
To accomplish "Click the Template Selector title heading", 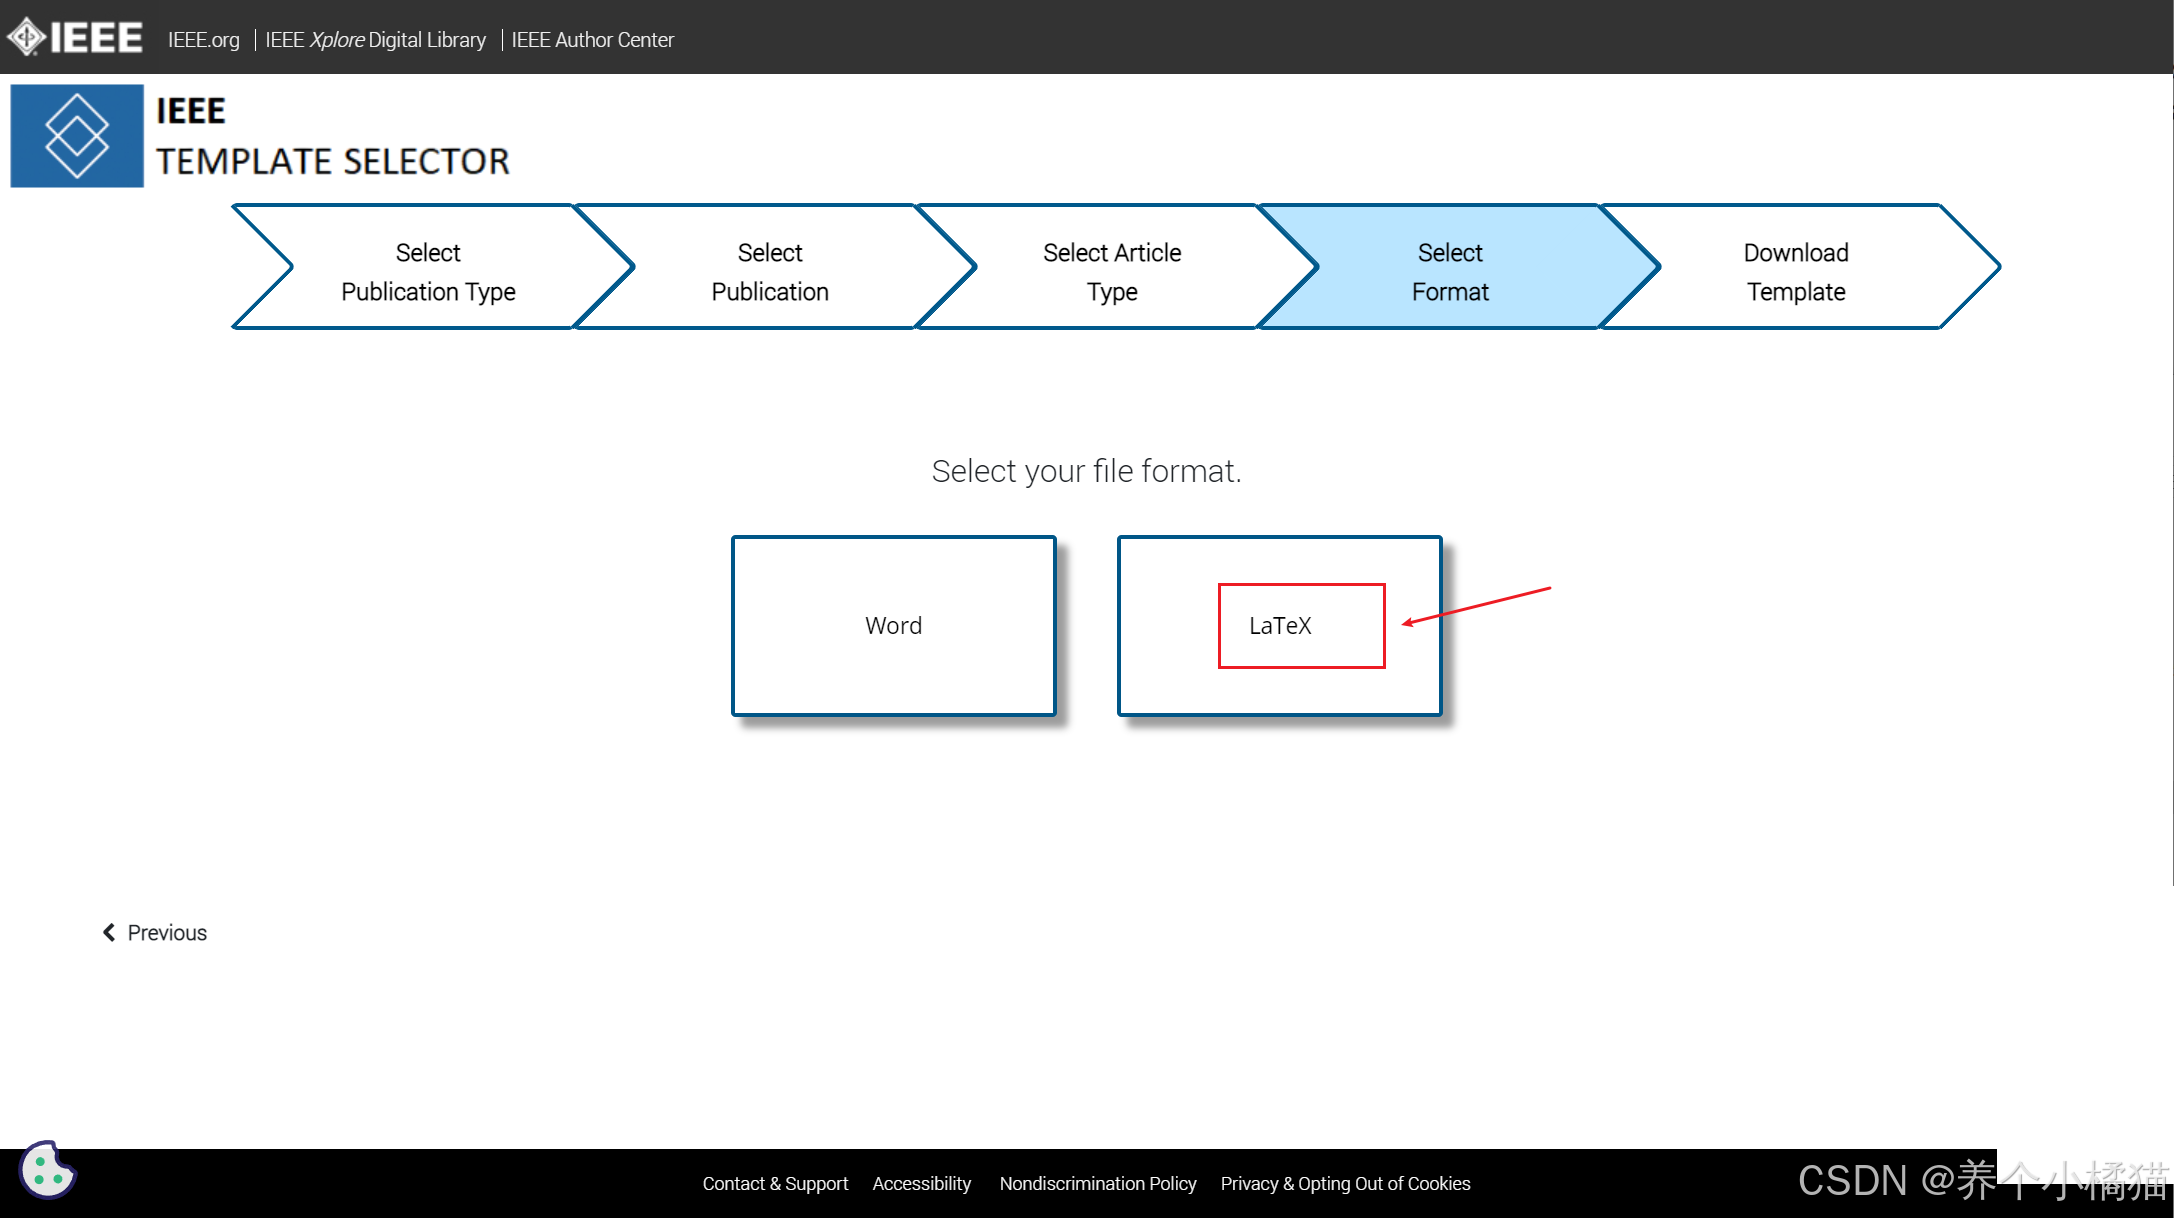I will (x=332, y=161).
